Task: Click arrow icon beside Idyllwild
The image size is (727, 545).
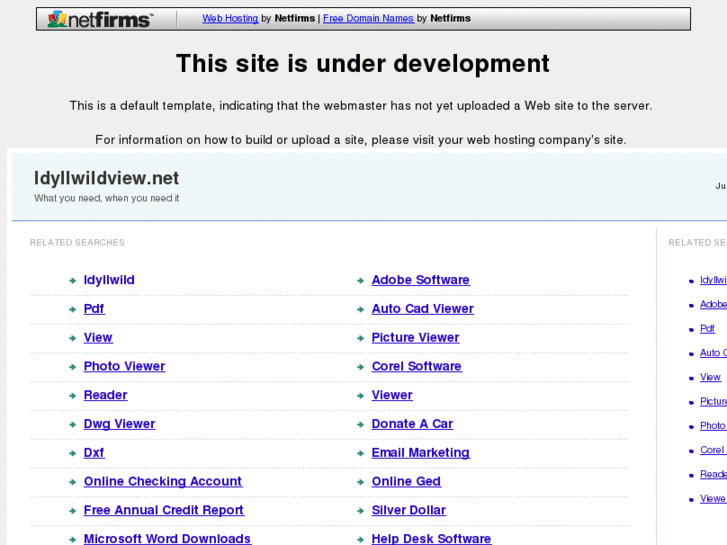Action: [72, 281]
